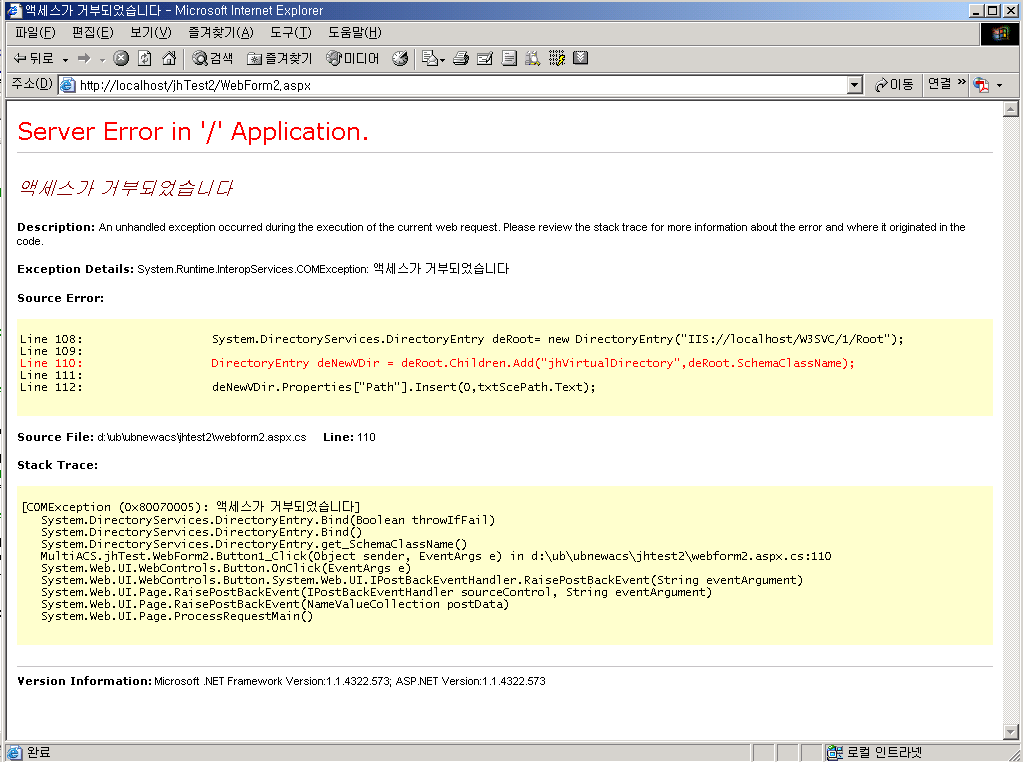
Task: Open the Mail dropdown in toolbar
Action: (433, 59)
